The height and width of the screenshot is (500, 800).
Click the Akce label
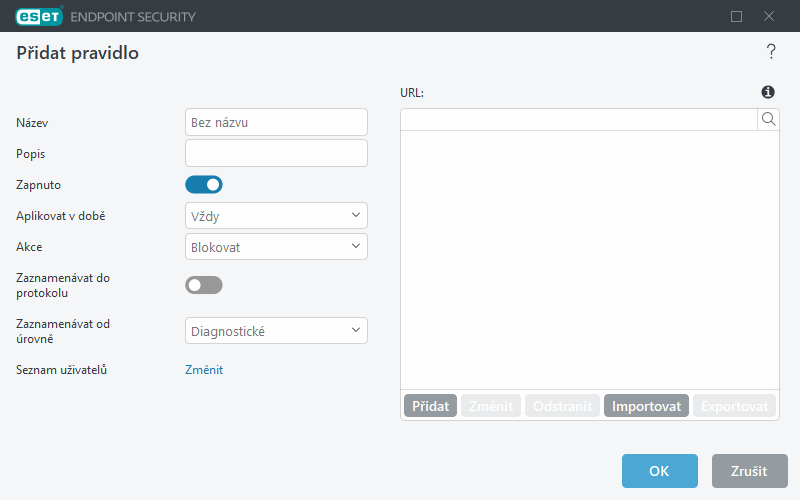29,247
